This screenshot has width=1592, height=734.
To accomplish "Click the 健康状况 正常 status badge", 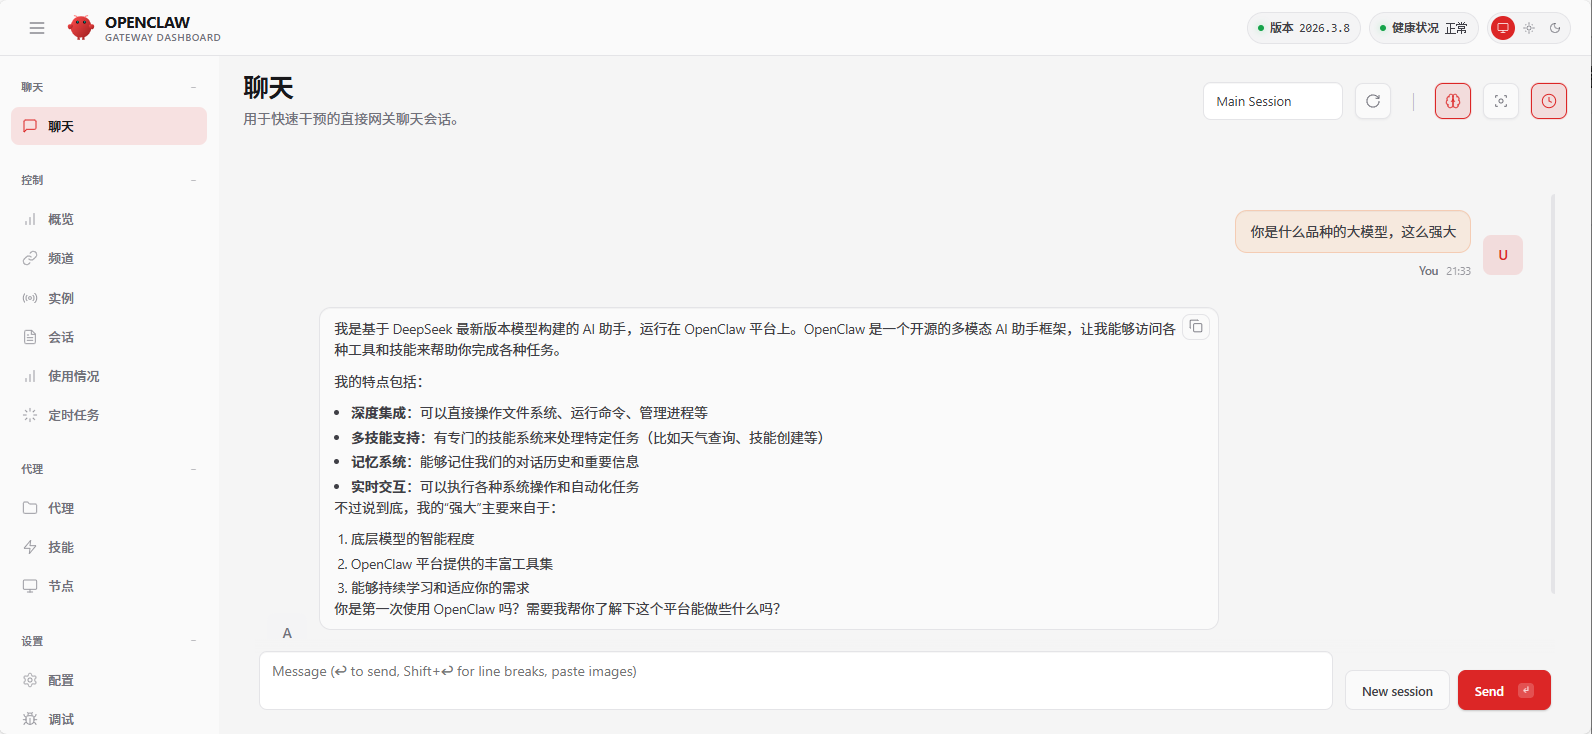I will (x=1423, y=28).
